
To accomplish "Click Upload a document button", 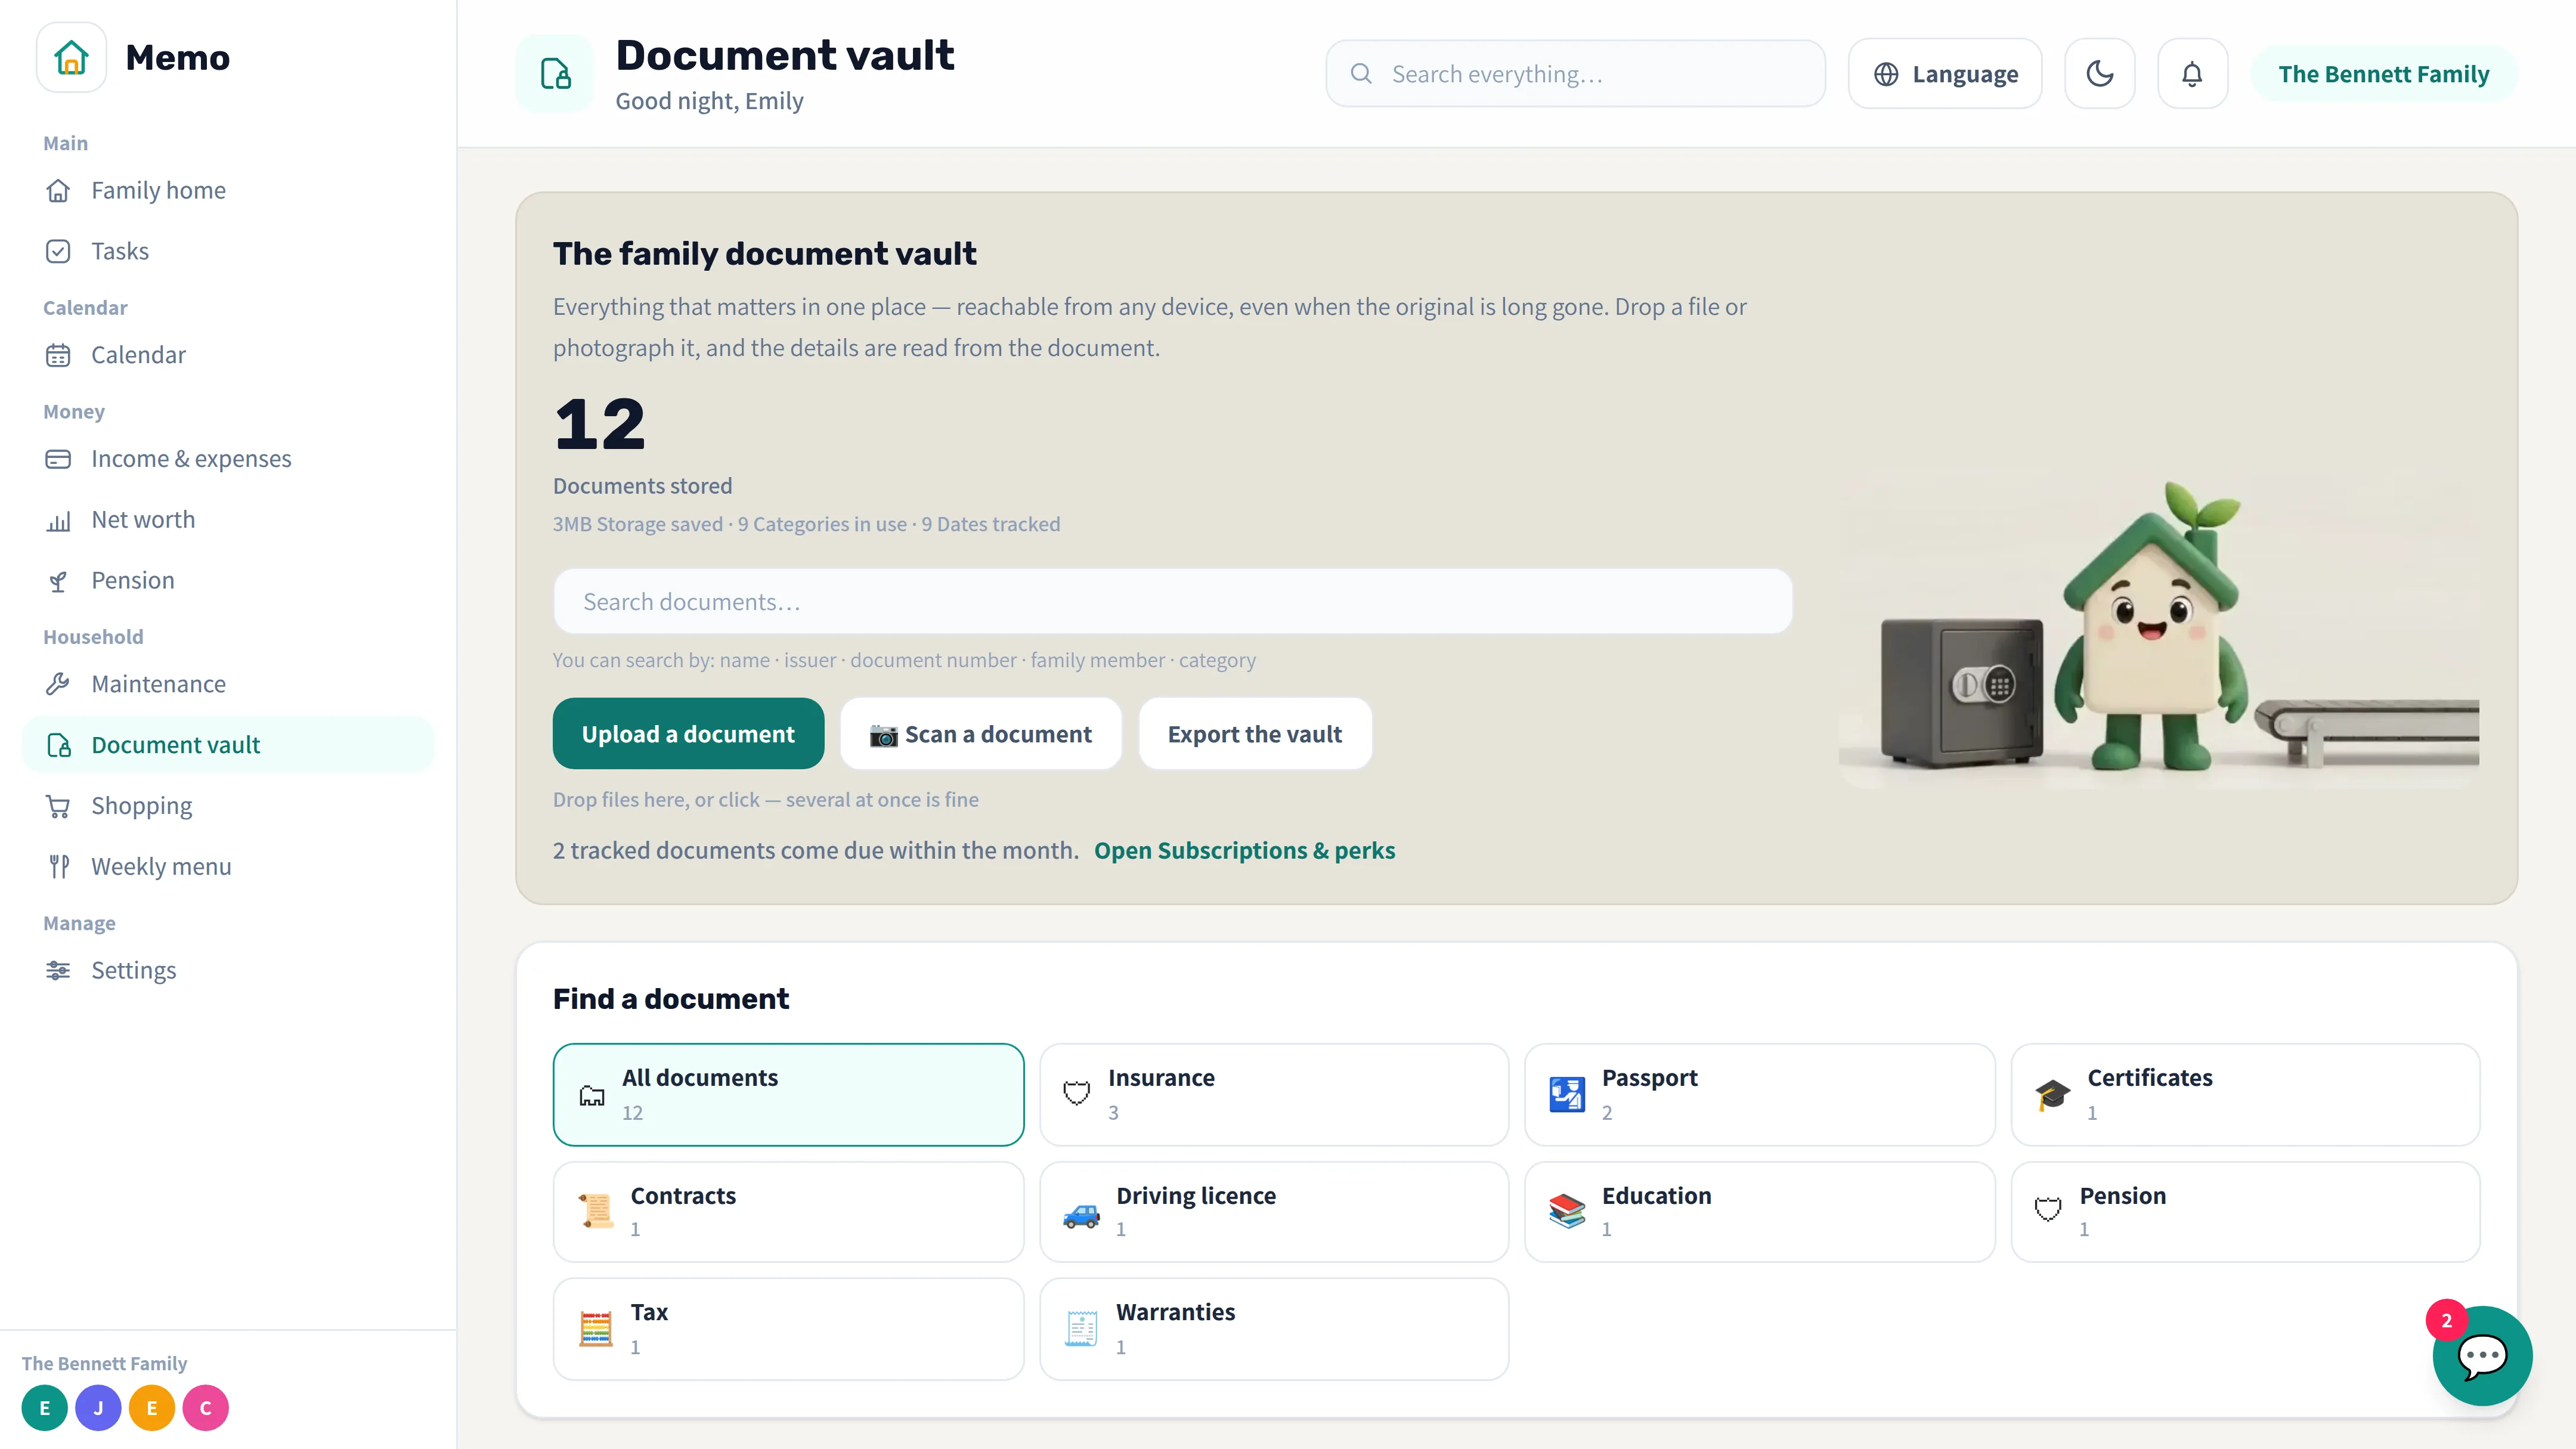I will [x=688, y=733].
